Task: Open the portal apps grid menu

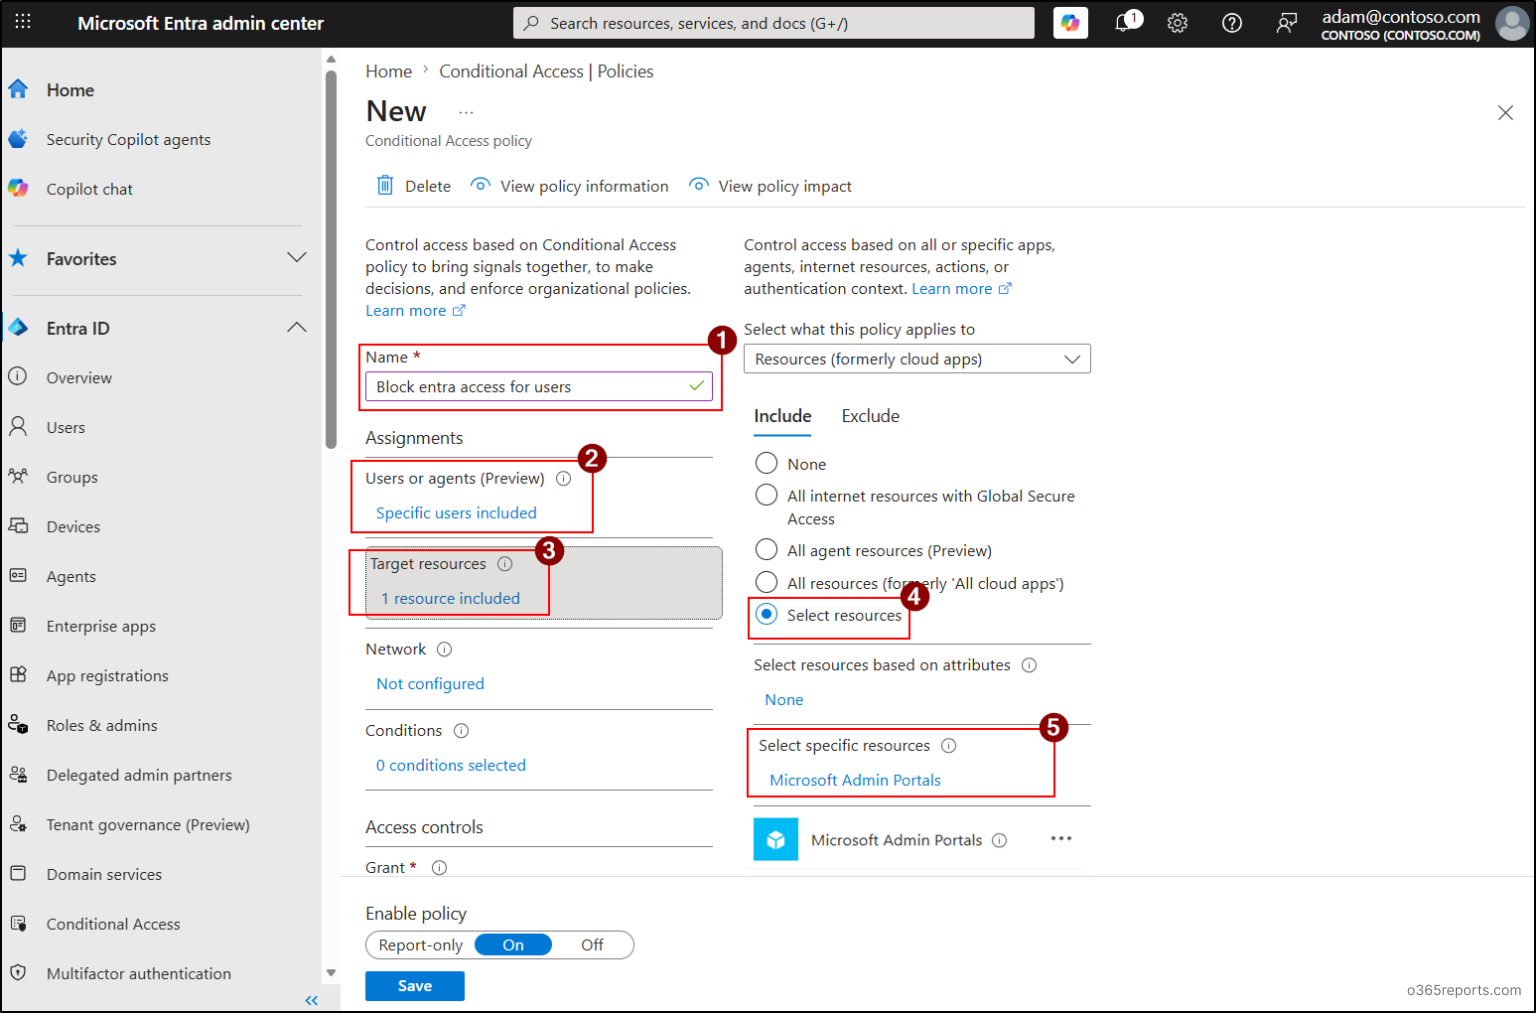Action: [23, 22]
